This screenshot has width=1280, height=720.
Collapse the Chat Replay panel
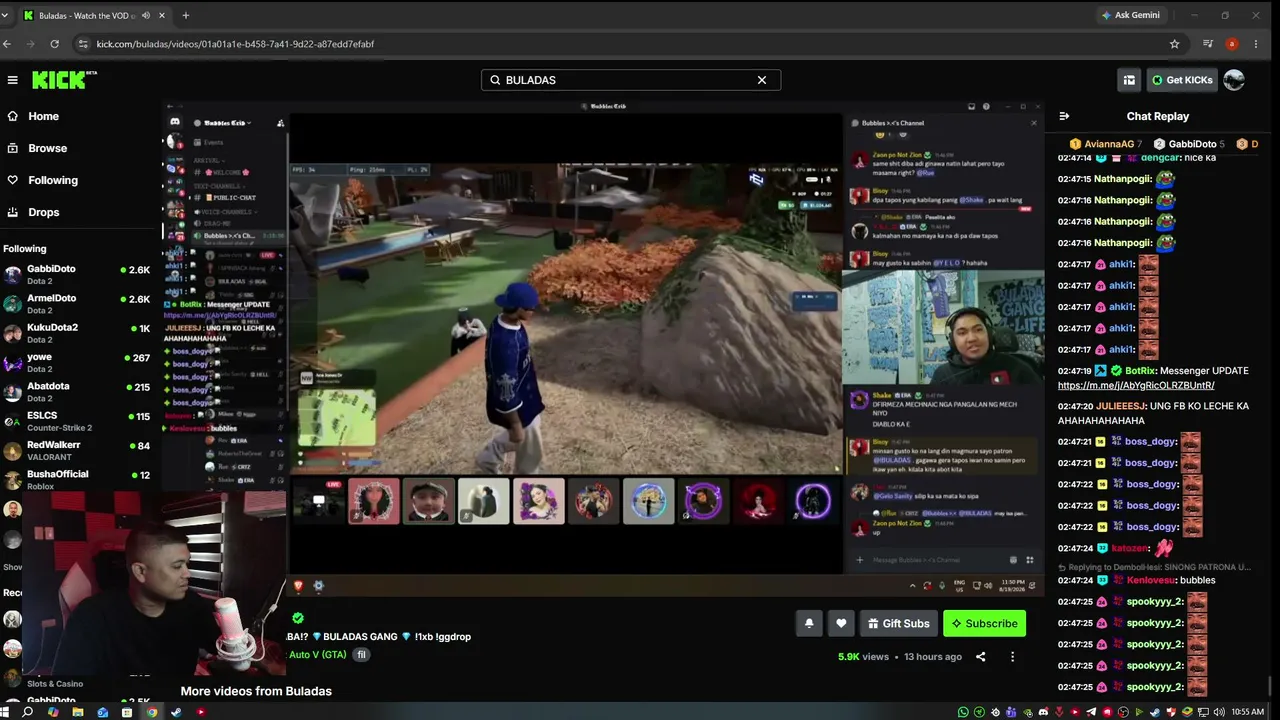coord(1064,116)
